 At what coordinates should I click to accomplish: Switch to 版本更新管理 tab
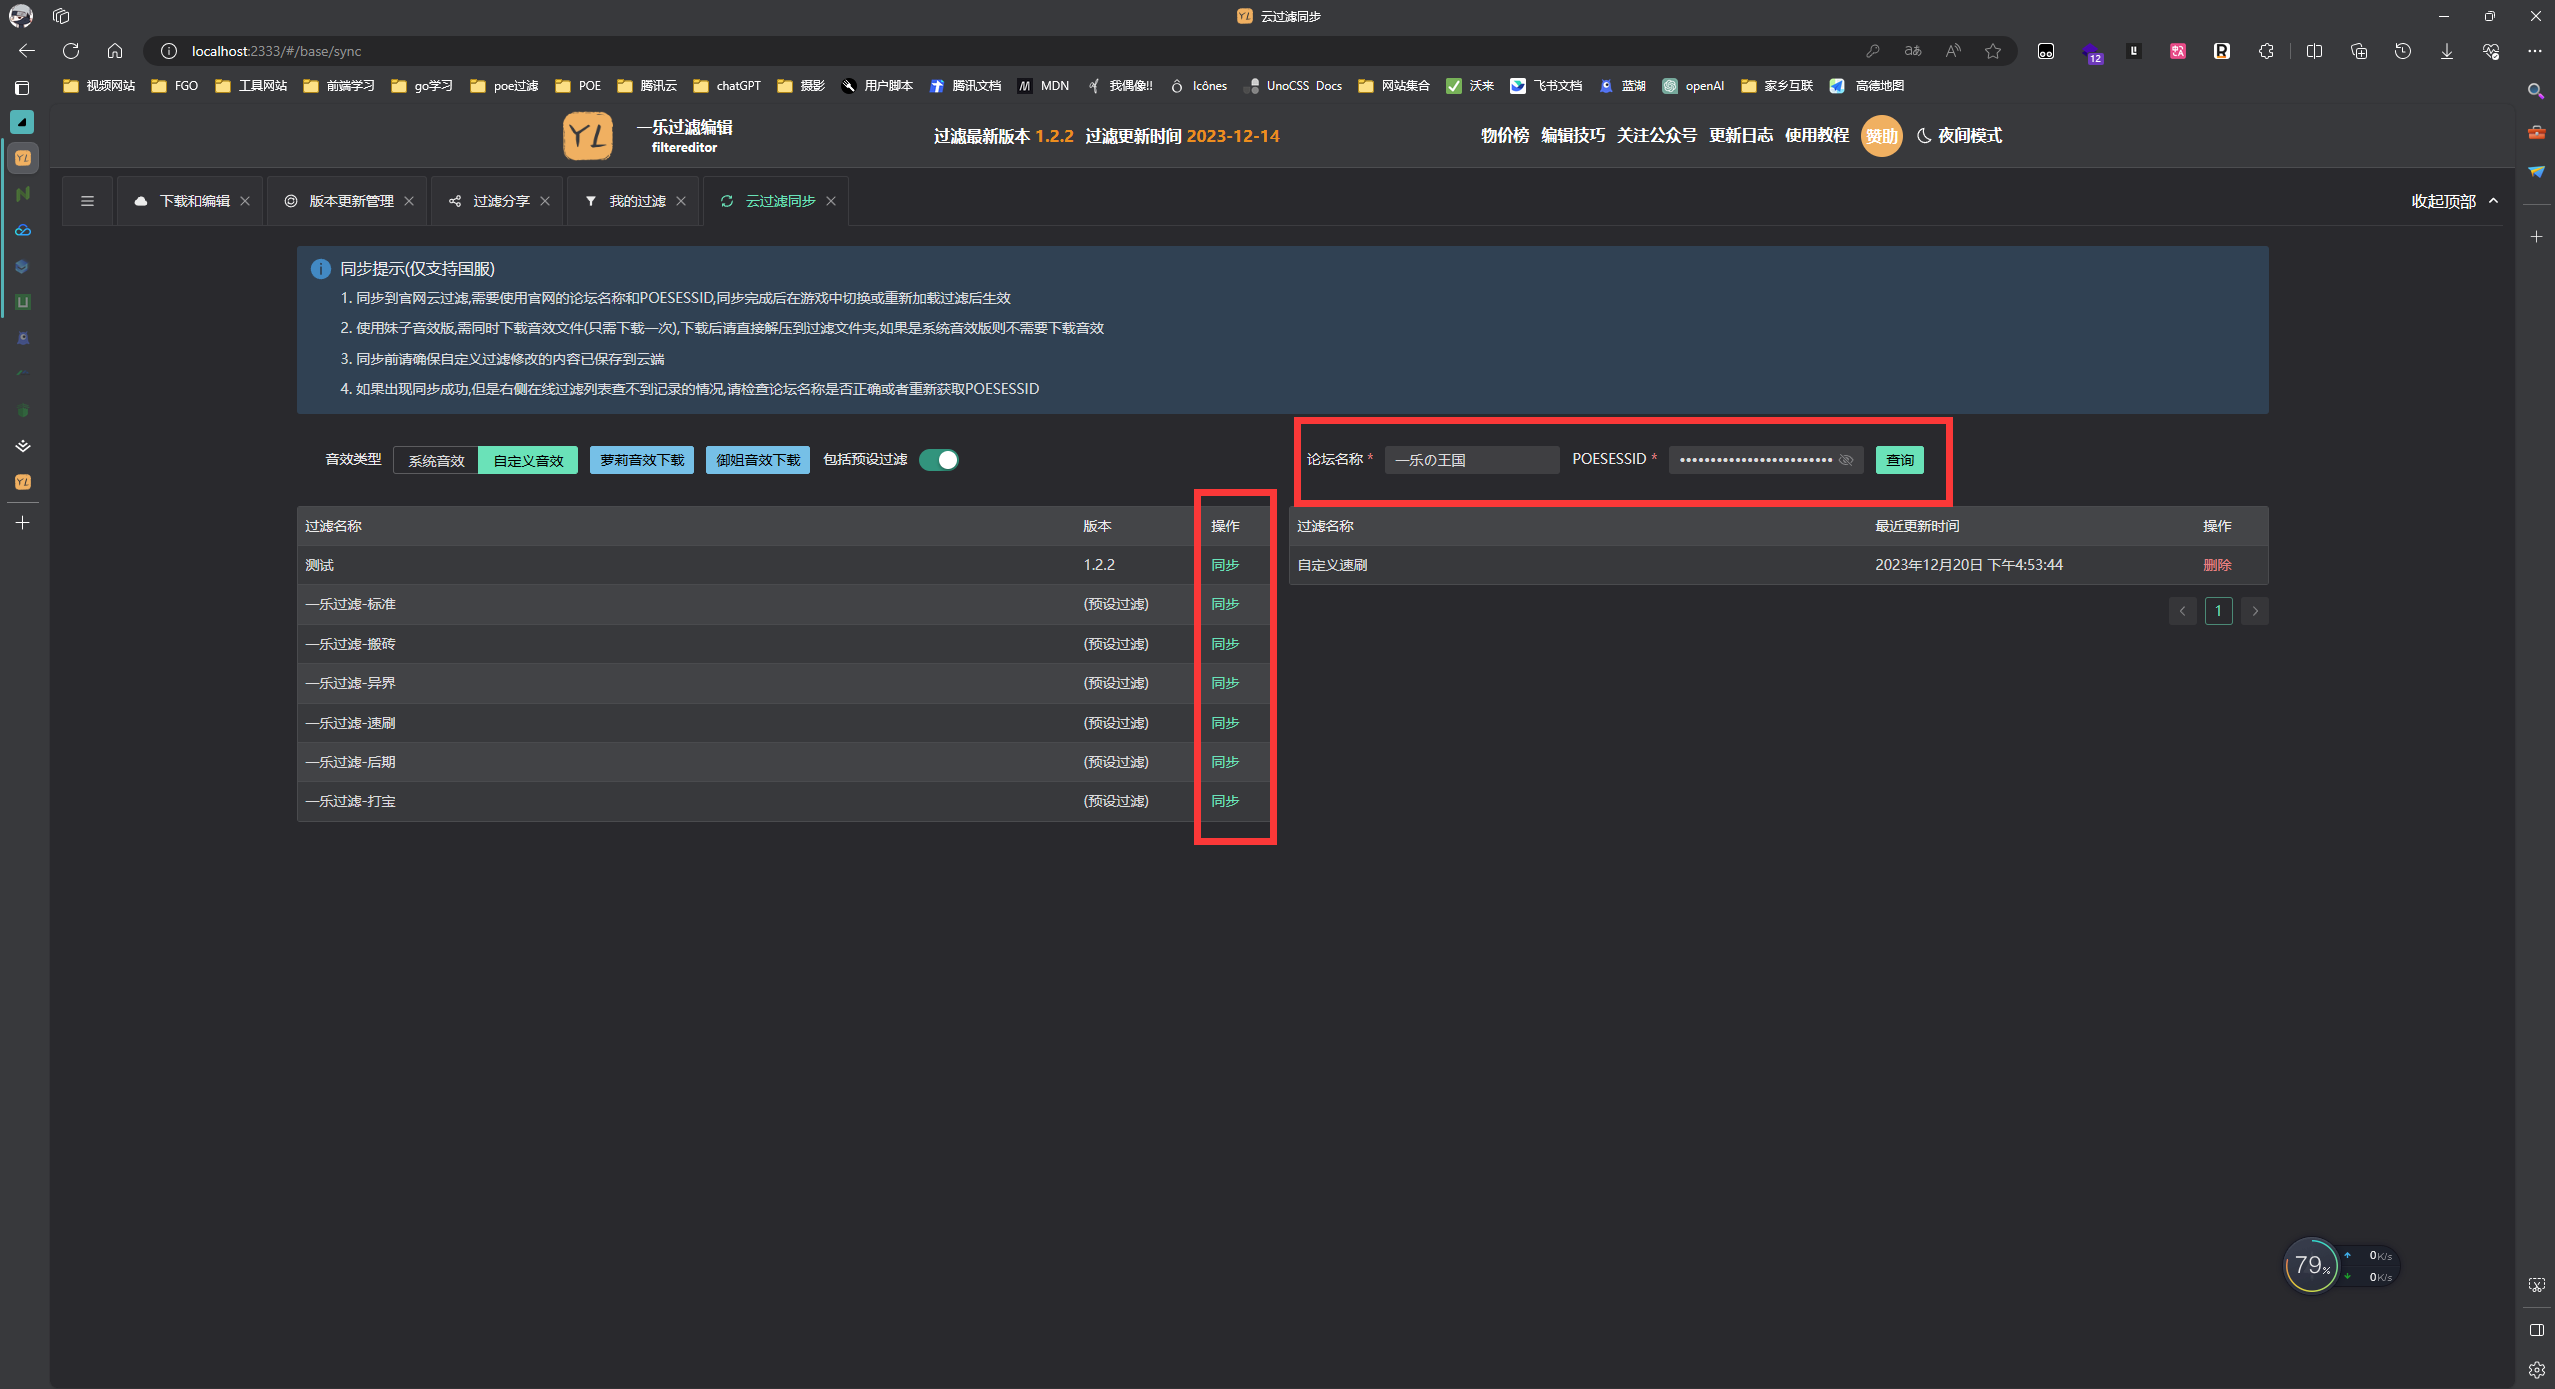[348, 201]
